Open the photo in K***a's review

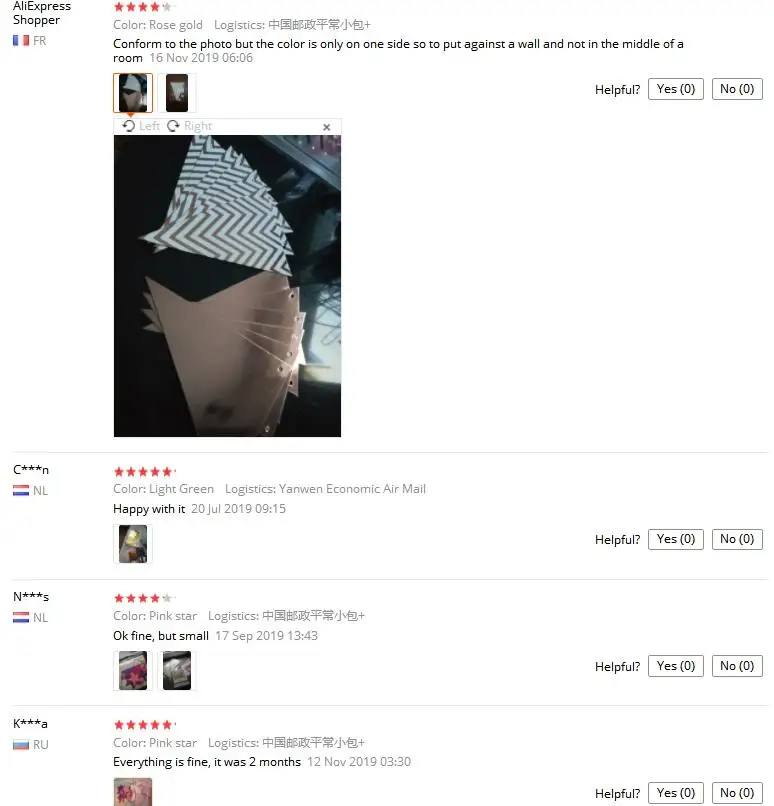[133, 792]
